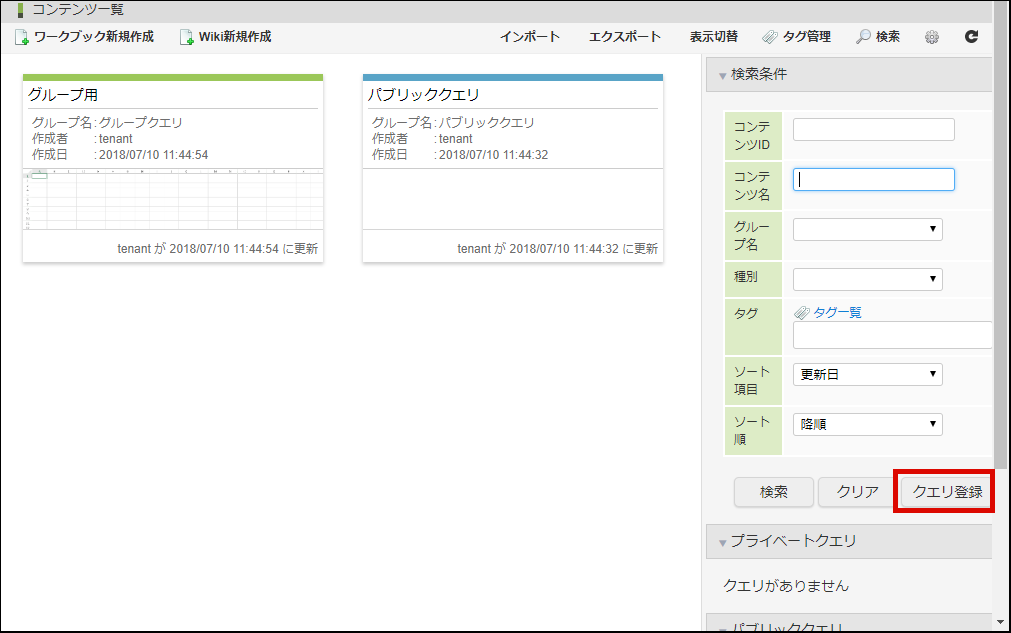
Task: Click the scrollbar down arrow
Action: 1000,622
